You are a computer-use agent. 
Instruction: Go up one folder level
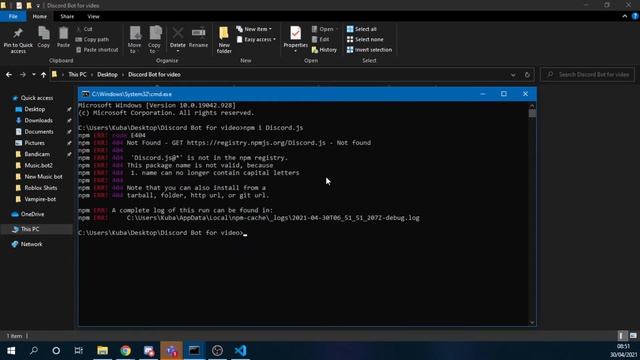click(x=43, y=75)
